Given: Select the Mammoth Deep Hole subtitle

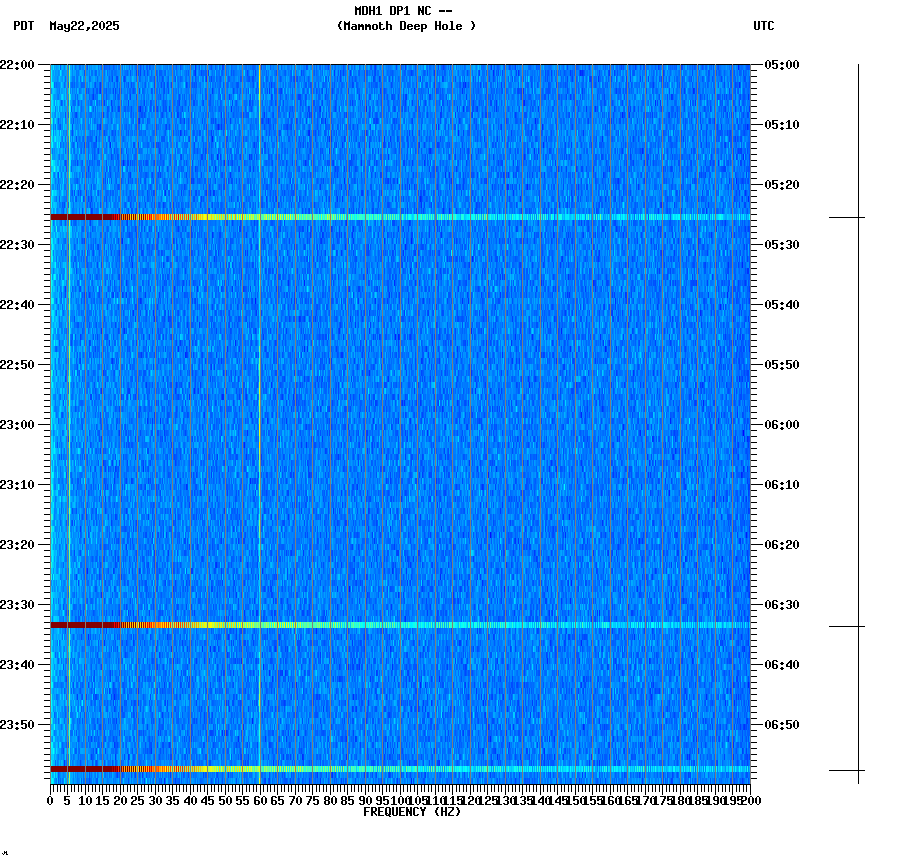Looking at the screenshot, I should [x=404, y=27].
